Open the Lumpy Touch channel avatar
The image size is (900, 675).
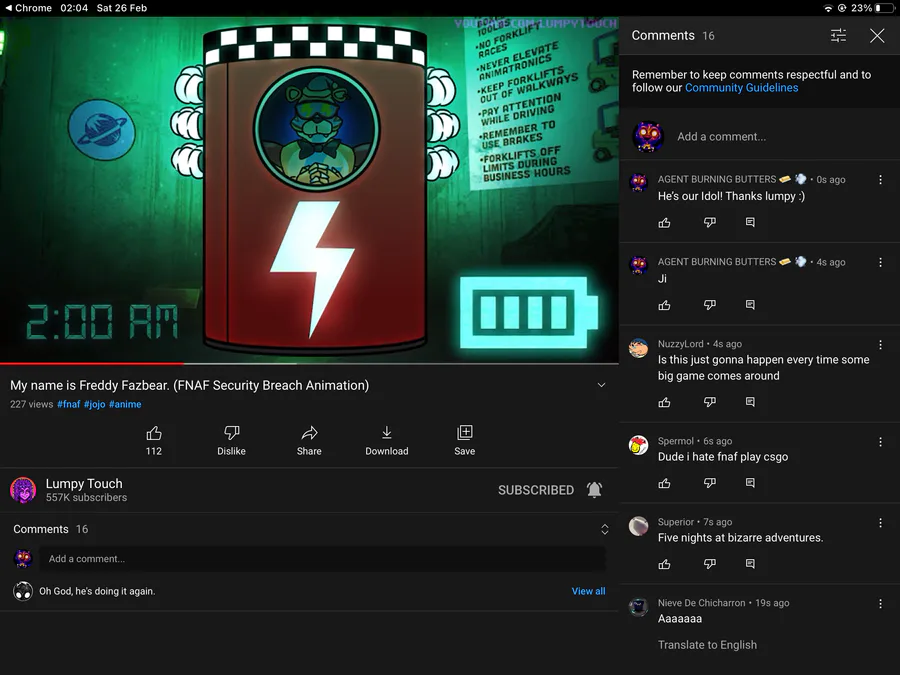click(x=23, y=490)
